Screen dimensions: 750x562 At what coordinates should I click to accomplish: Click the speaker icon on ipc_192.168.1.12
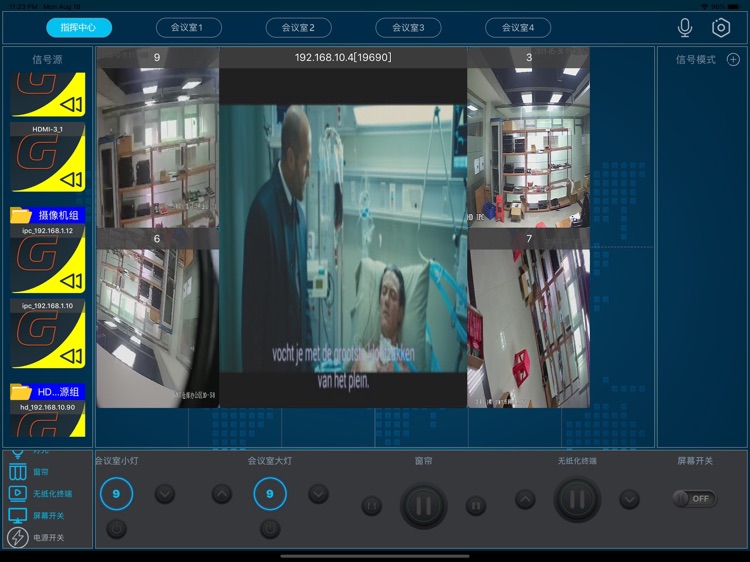coord(71,281)
